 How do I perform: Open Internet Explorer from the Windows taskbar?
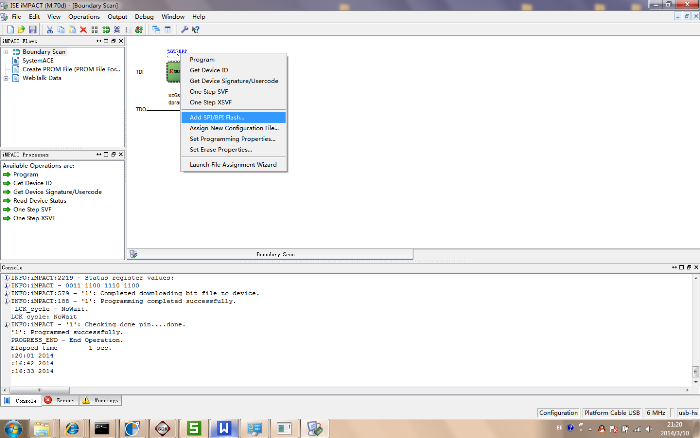71,427
